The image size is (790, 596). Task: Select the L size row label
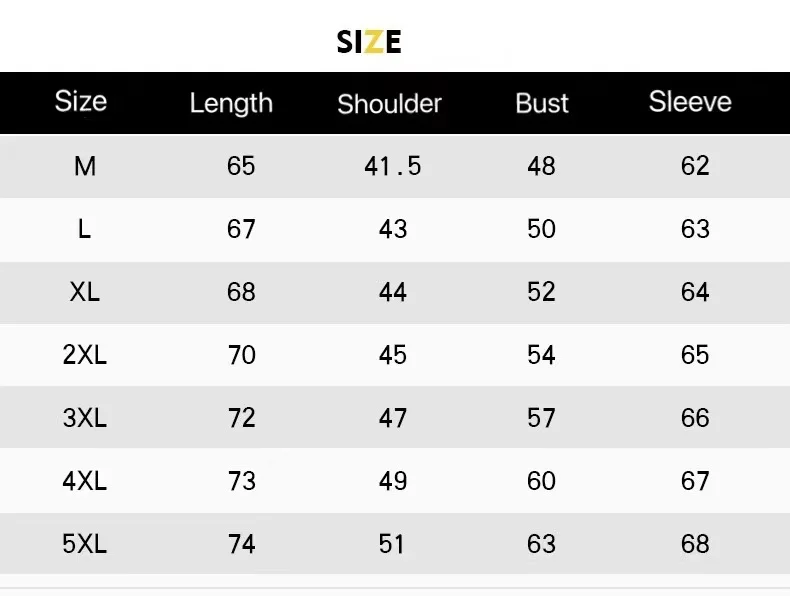(85, 229)
